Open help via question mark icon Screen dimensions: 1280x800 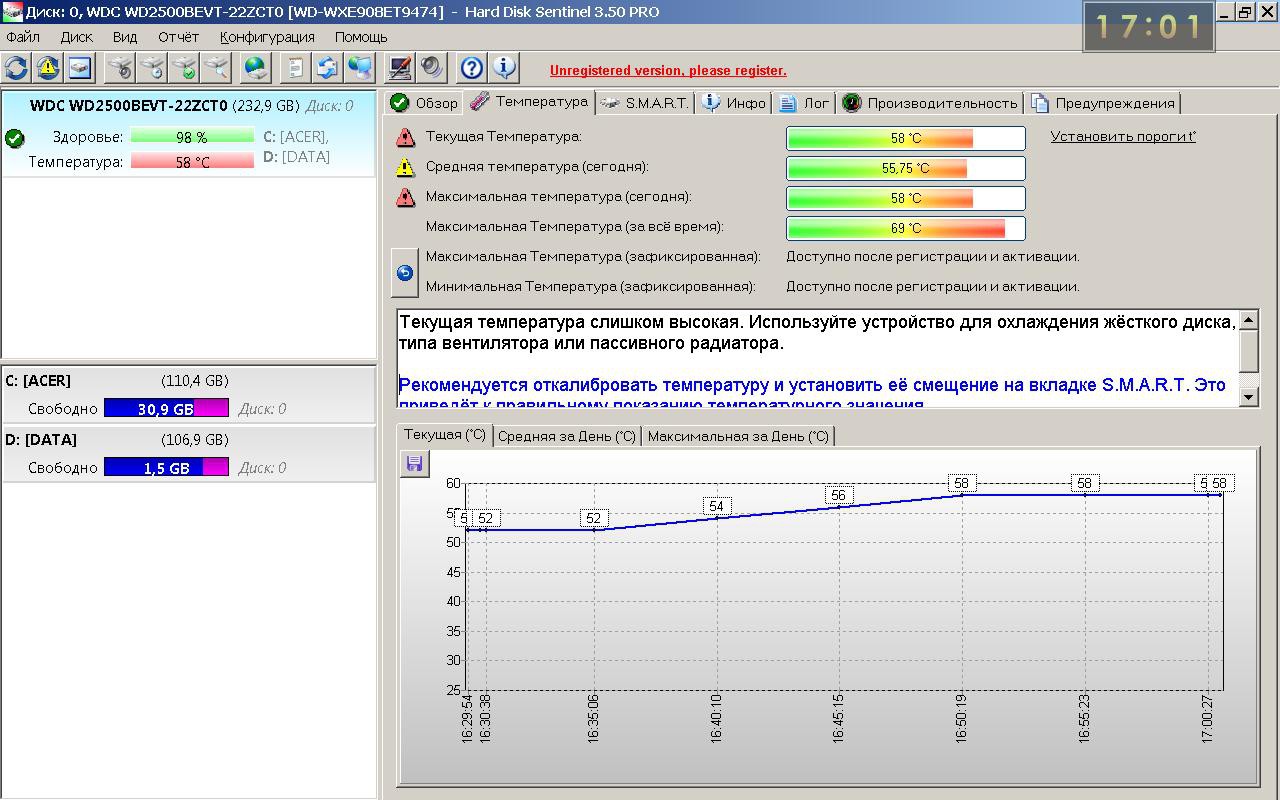472,68
